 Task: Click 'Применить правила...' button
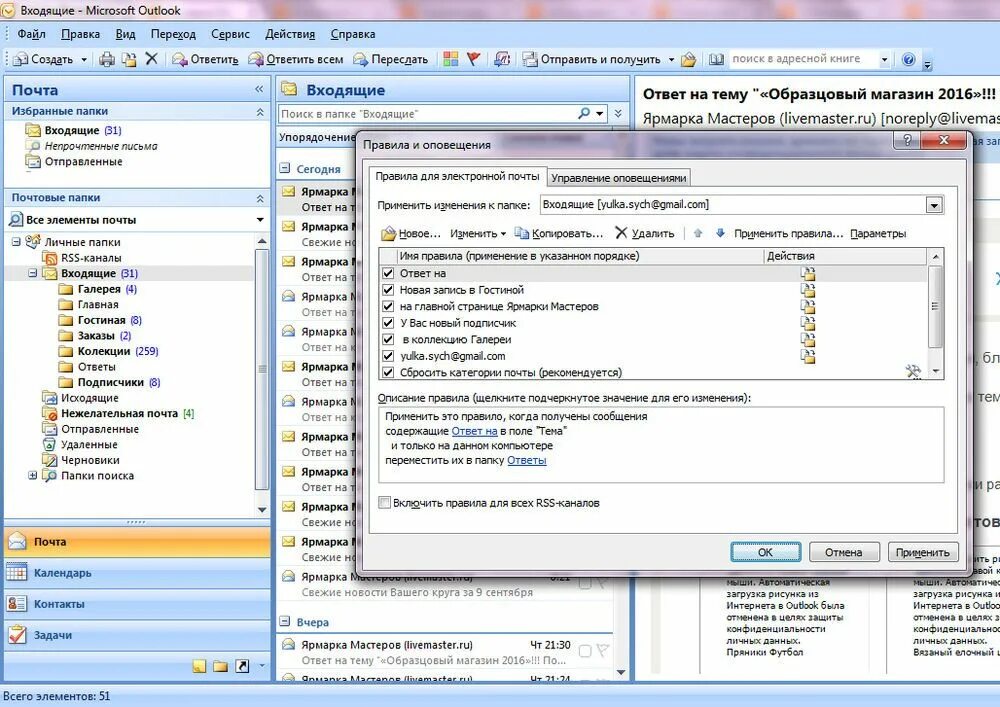[x=788, y=233]
